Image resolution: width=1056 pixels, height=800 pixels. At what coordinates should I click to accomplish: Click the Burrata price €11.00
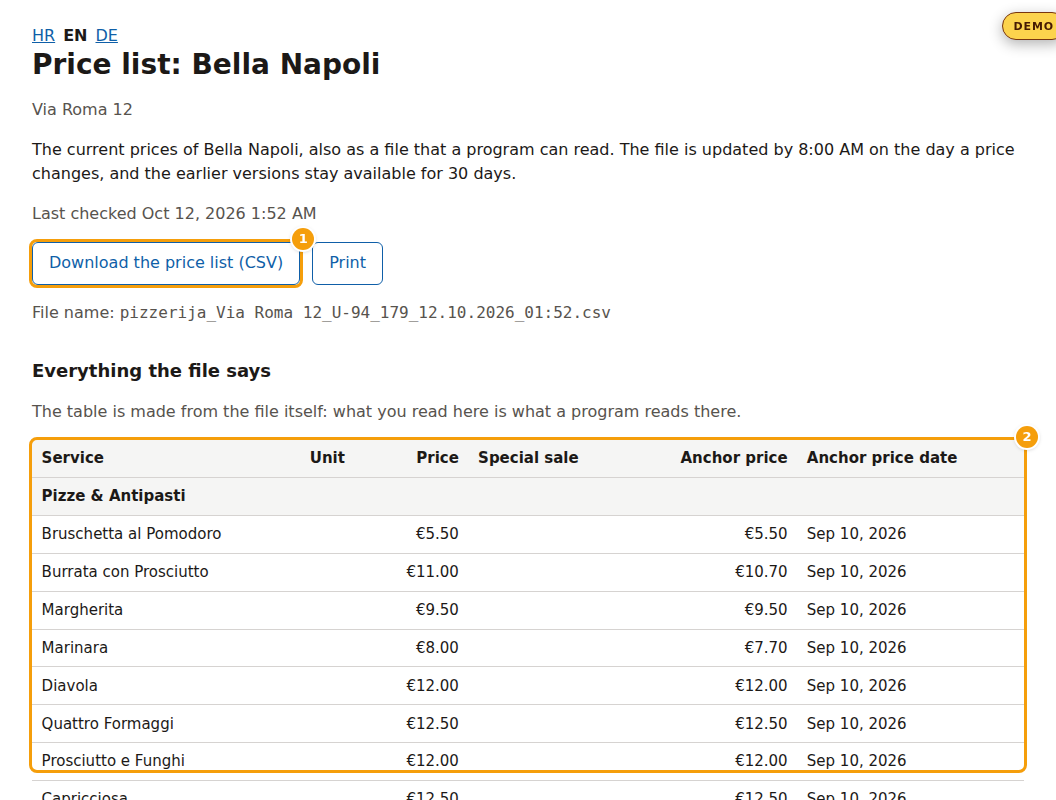[432, 572]
